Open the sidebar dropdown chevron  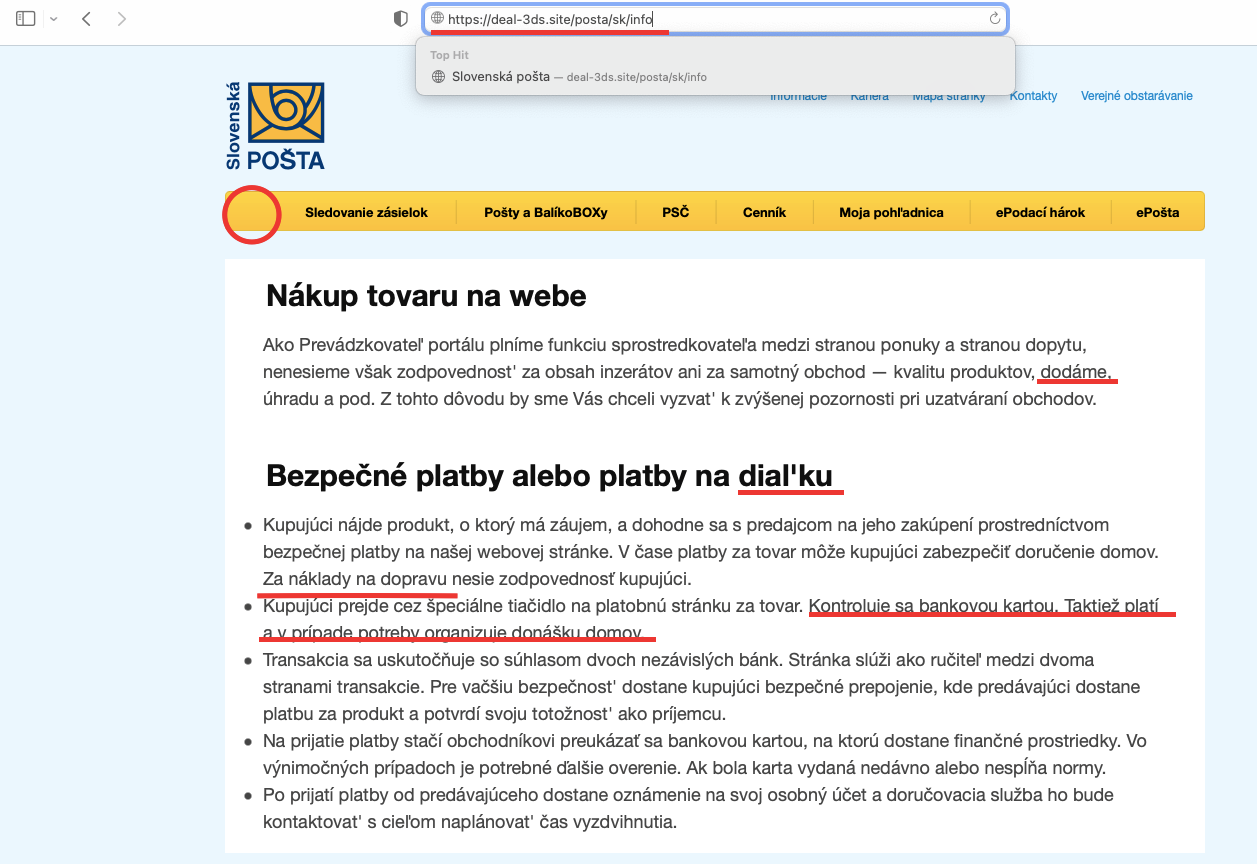pos(53,19)
